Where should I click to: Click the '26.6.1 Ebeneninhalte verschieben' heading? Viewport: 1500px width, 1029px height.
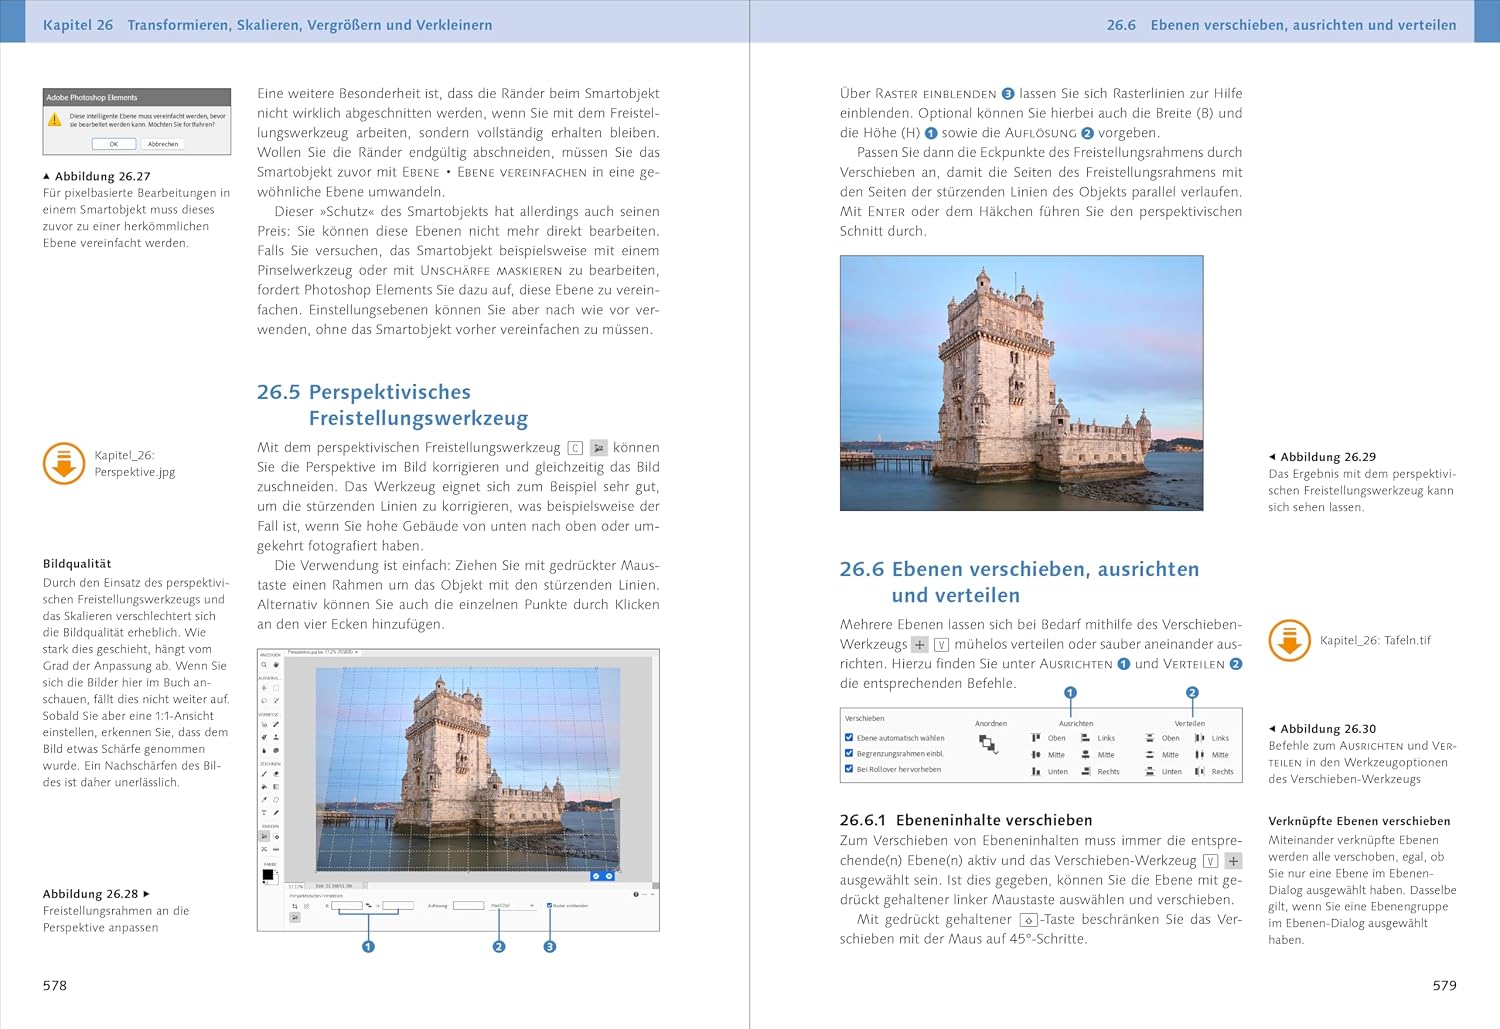966,820
